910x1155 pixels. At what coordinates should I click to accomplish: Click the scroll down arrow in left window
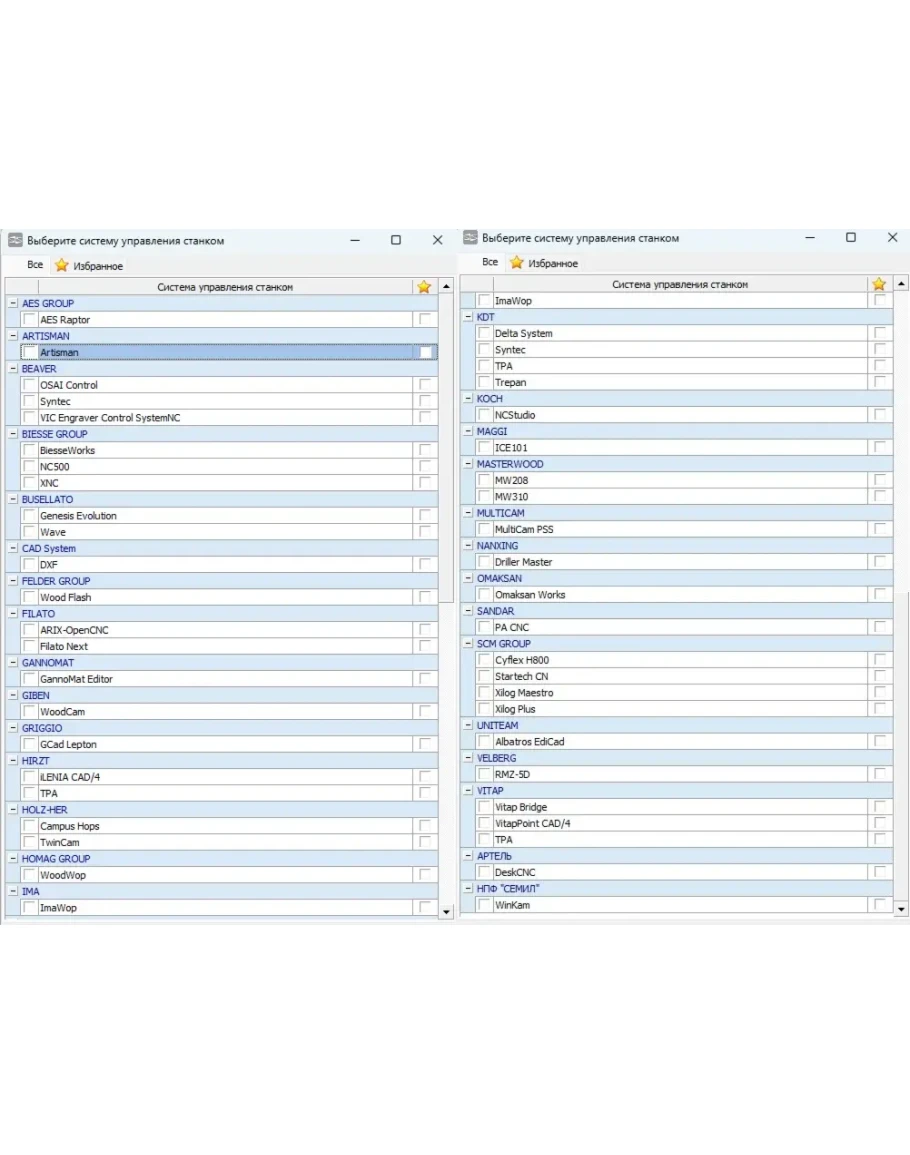[x=446, y=909]
